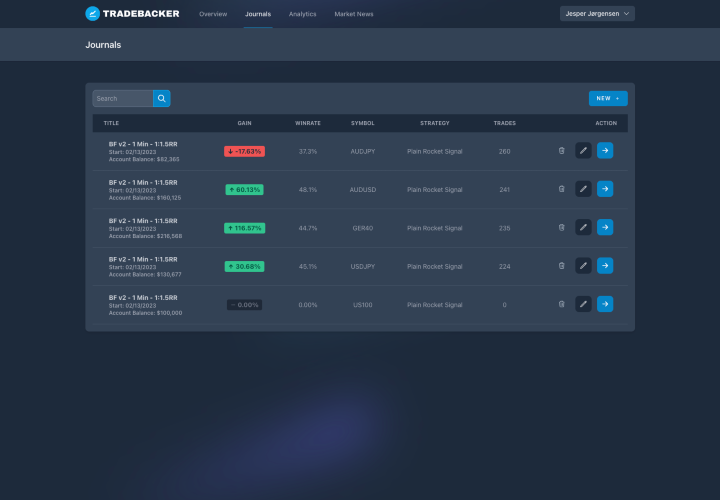Sort by the GAIN column header
The image size is (720, 500).
(244, 123)
